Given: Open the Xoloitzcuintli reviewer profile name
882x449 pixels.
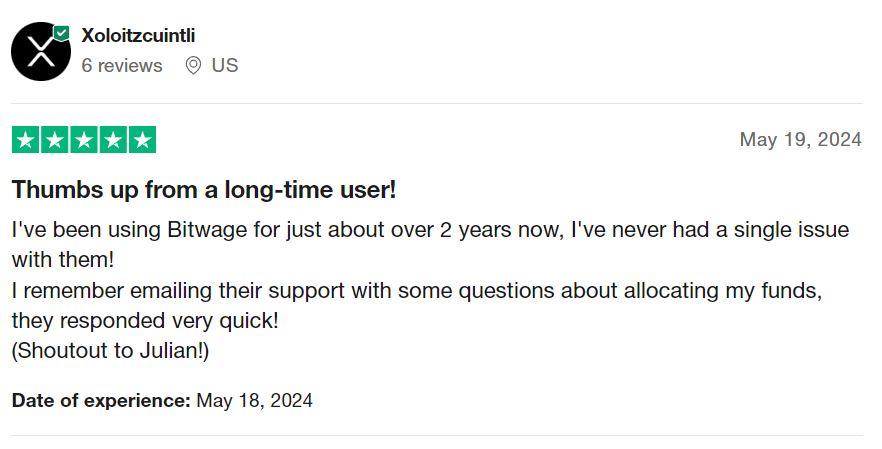Looking at the screenshot, I should 138,36.
